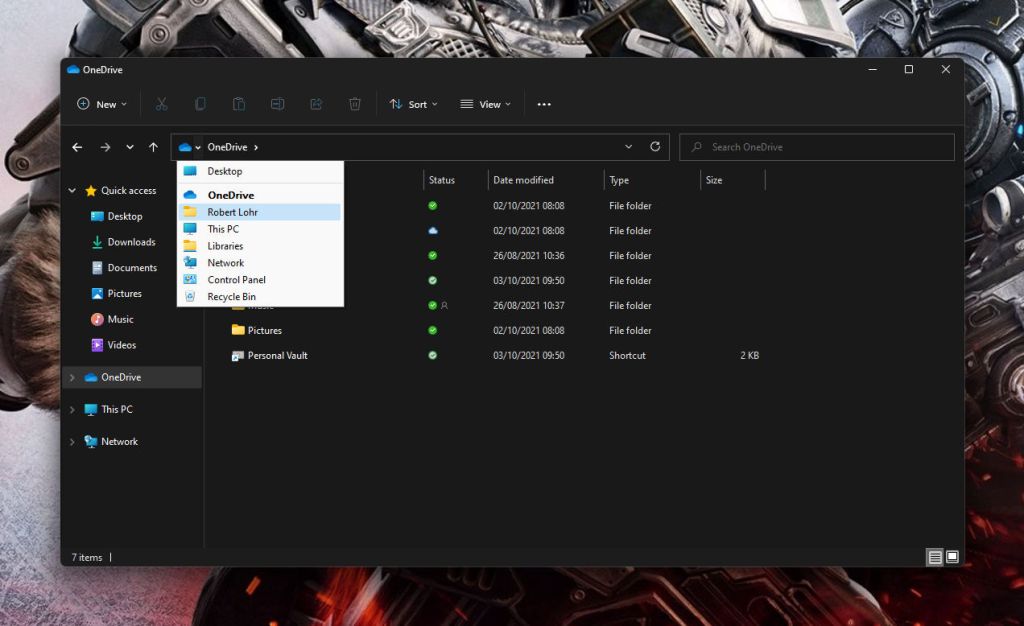Click the Copy icon in toolbar
Screen dimensions: 1024x626
pos(200,104)
